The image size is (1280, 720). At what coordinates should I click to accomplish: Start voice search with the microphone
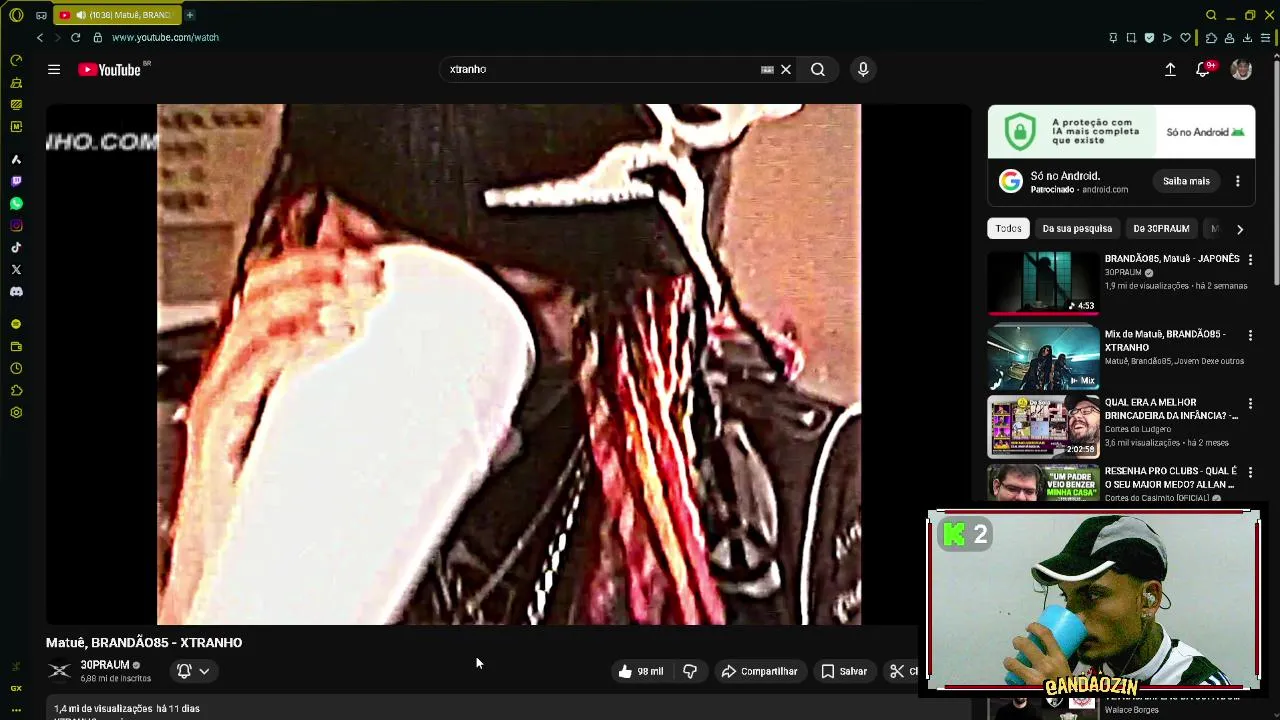coord(863,69)
